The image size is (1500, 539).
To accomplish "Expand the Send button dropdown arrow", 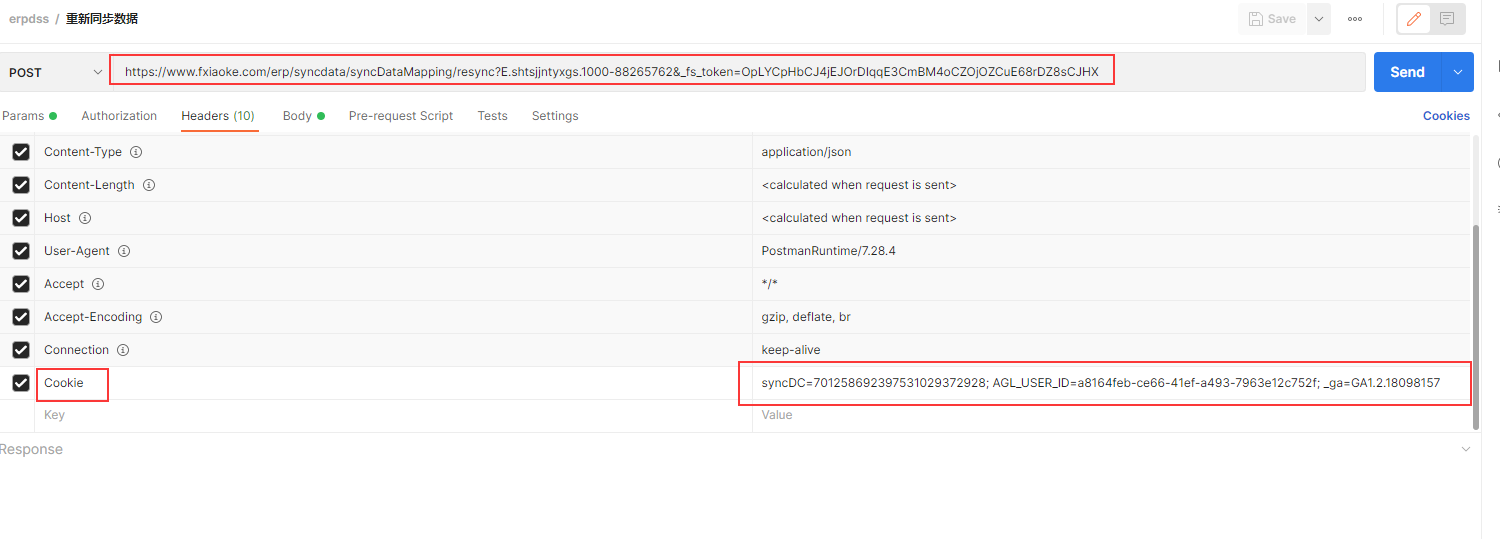I will point(1457,72).
